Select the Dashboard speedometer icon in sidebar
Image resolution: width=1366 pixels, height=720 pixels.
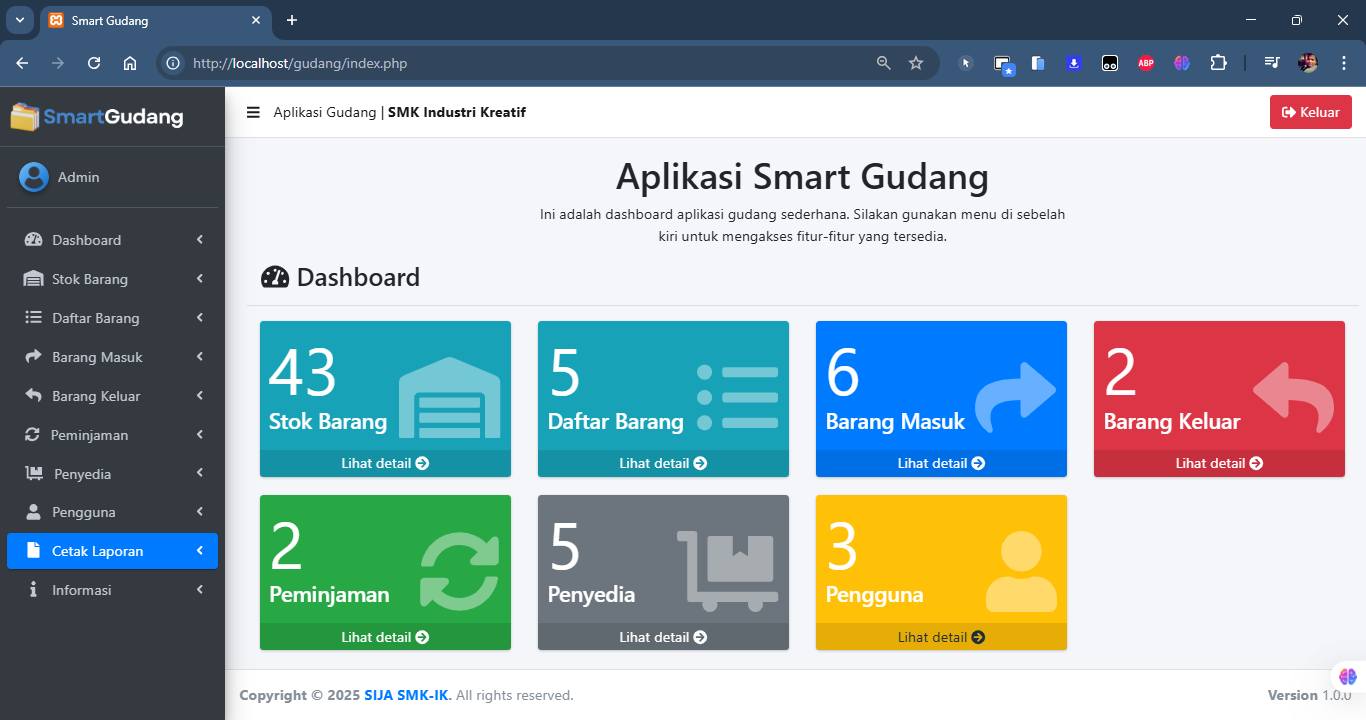(33, 240)
